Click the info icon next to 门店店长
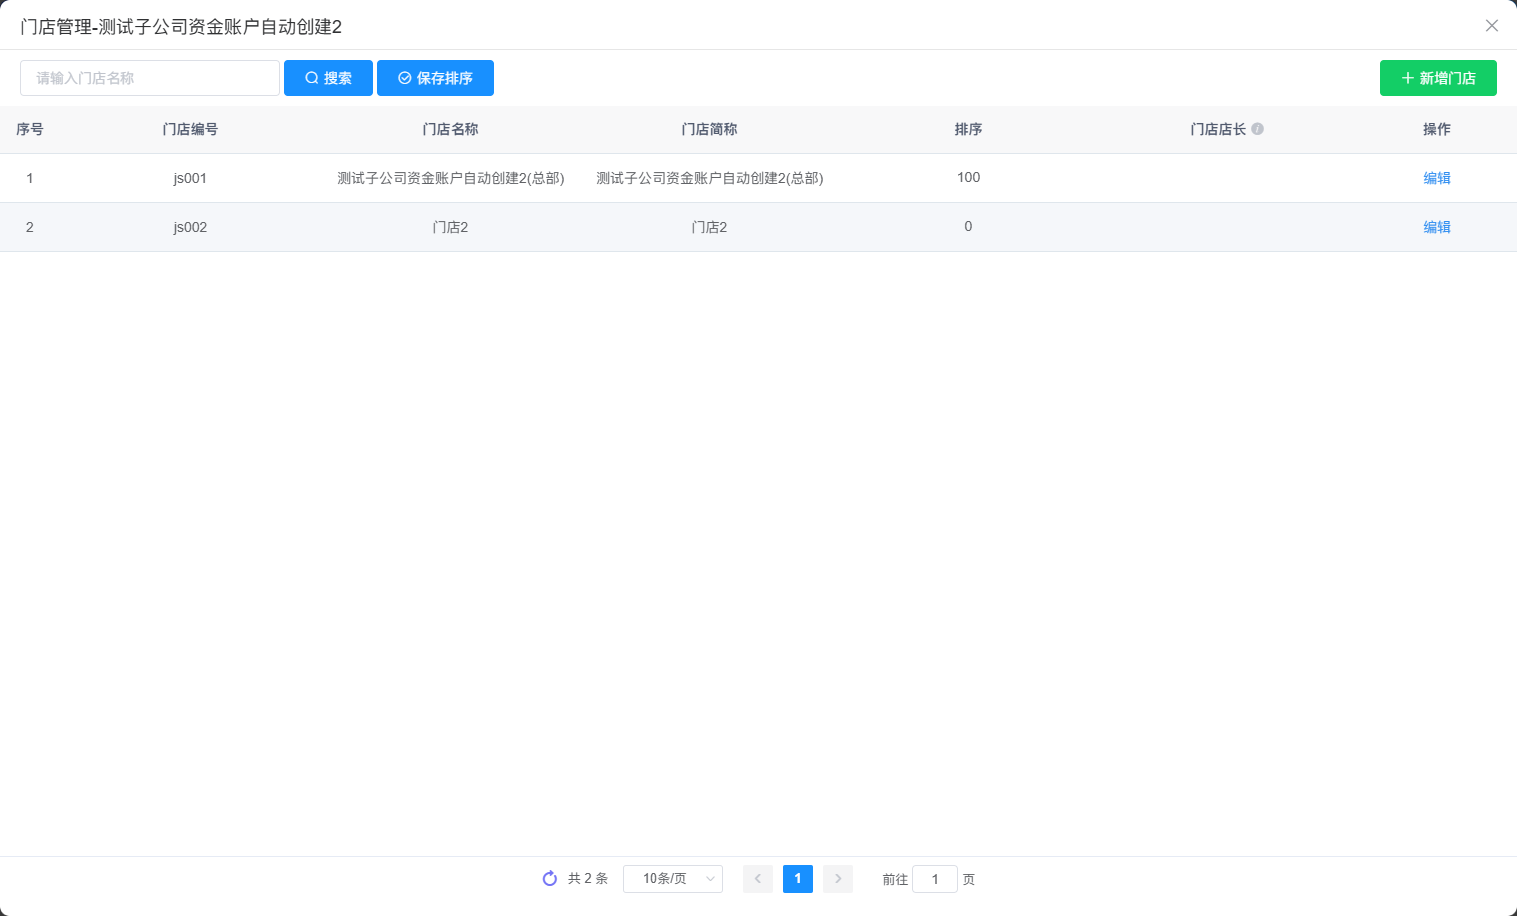Image resolution: width=1517 pixels, height=916 pixels. tap(1258, 129)
